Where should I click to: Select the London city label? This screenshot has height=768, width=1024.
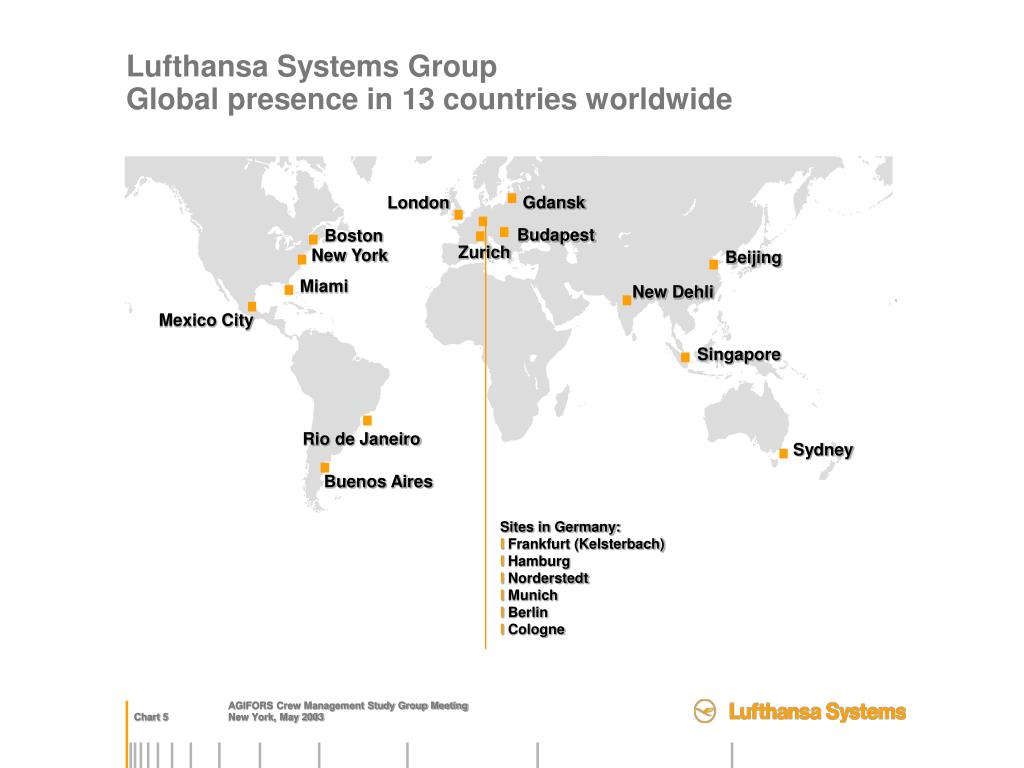419,202
